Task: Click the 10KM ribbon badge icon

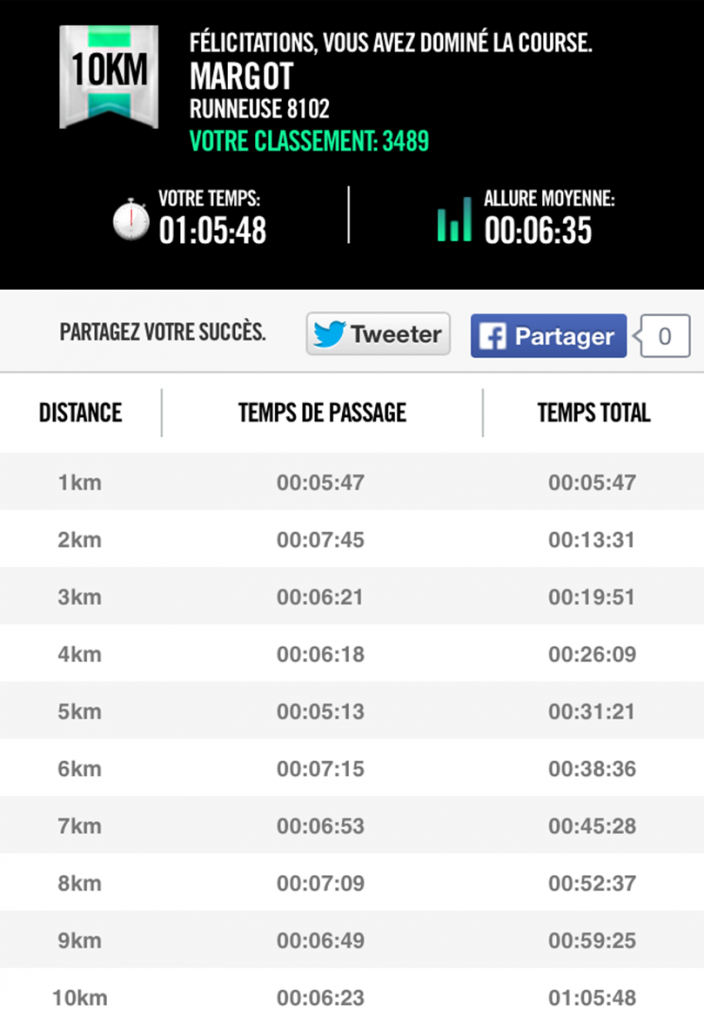Action: tap(108, 76)
